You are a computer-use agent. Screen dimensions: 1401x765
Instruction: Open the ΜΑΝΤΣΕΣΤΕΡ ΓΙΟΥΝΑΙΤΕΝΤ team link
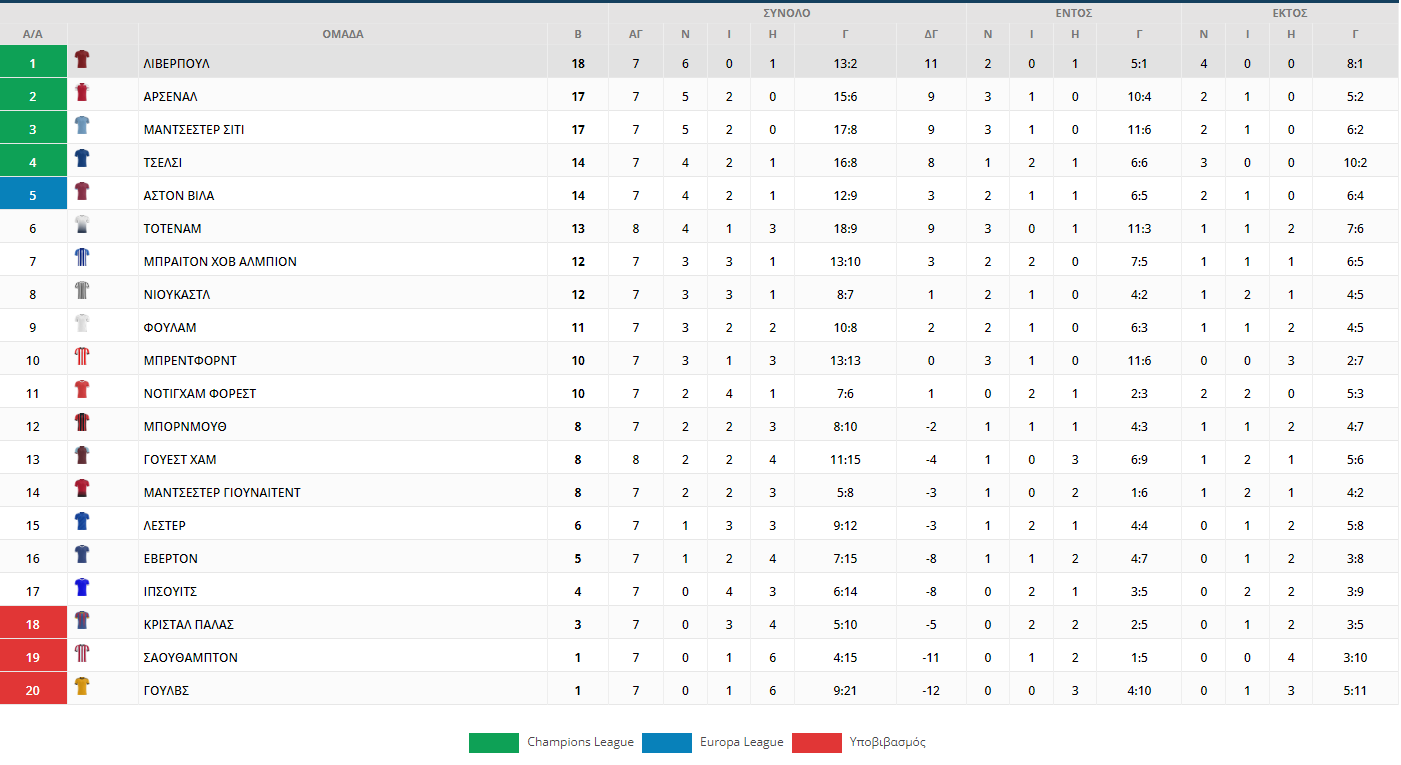tap(222, 493)
